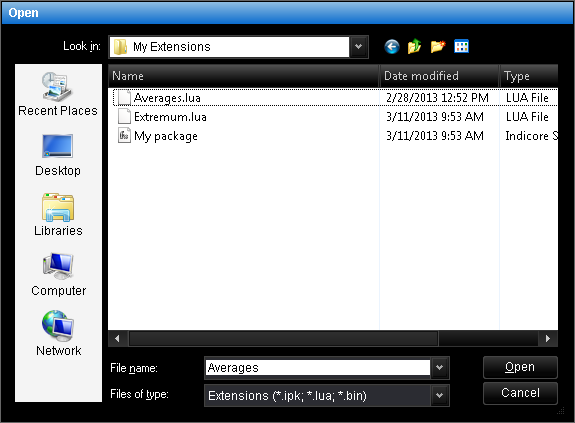The image size is (575, 423).
Task: Create a new folder with toolbar icon
Action: click(438, 47)
